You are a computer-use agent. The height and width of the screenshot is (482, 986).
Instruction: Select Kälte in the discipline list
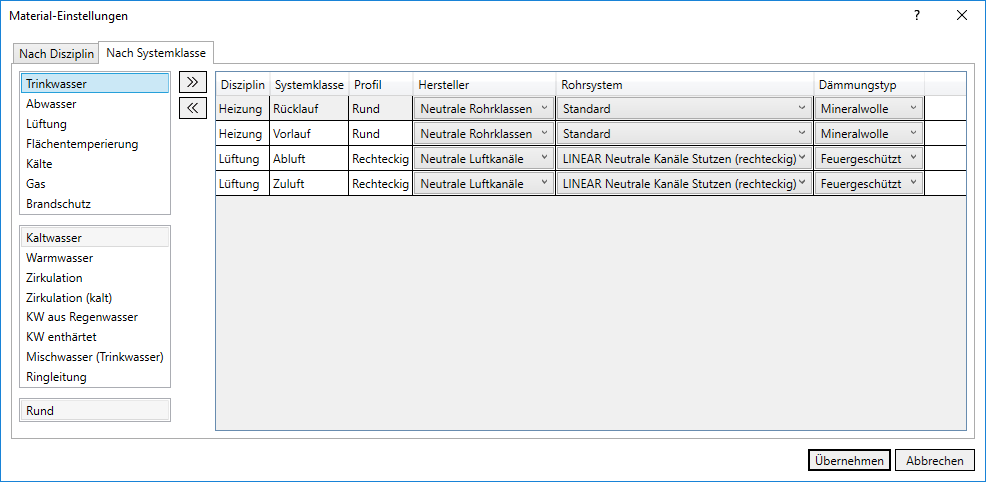(95, 164)
